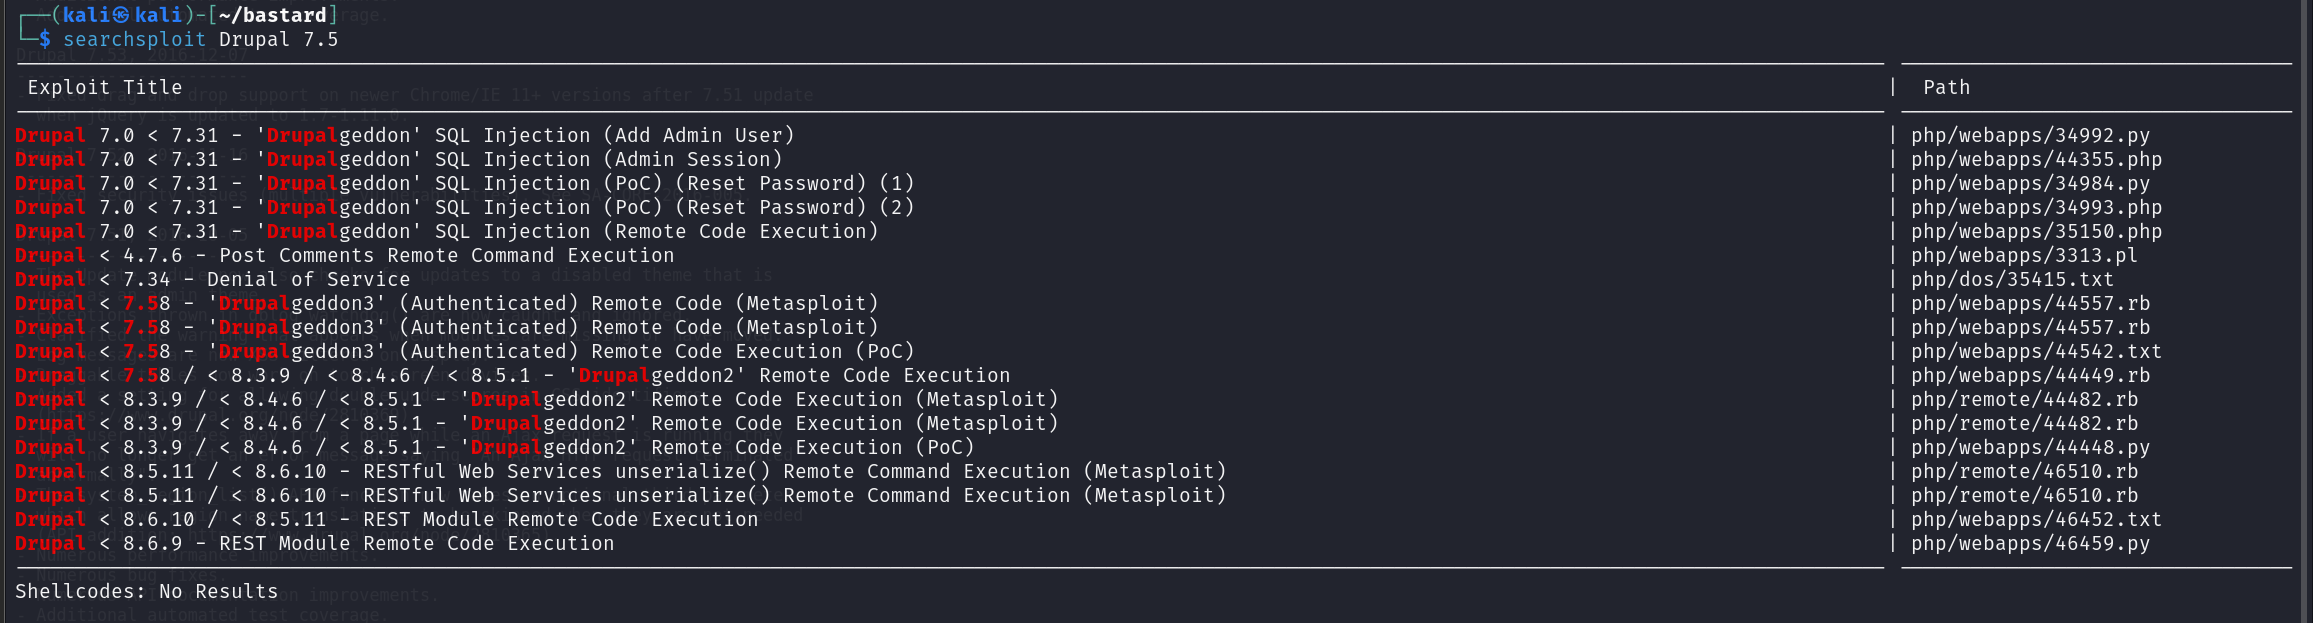2313x623 pixels.
Task: Select the path php/webapps/46452.txt
Action: tap(2036, 520)
